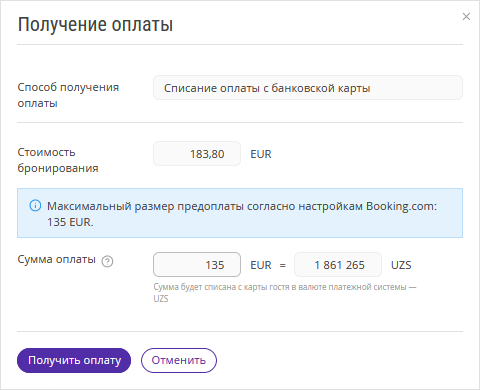Close the payment dialog with the X icon

(466, 17)
